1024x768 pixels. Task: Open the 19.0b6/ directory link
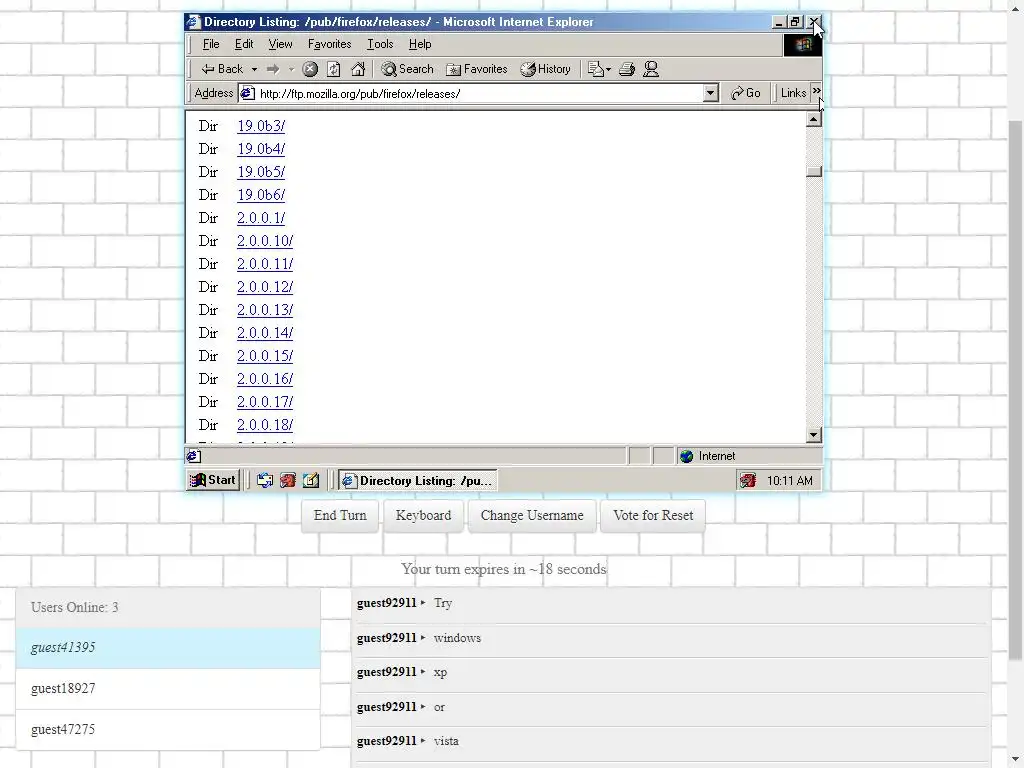[x=261, y=195]
